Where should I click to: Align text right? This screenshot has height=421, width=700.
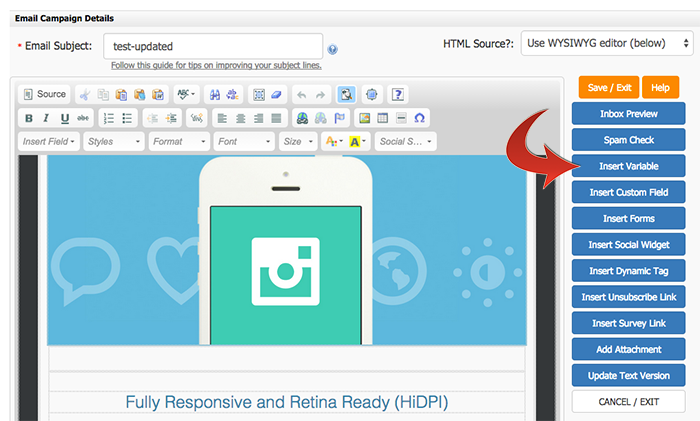click(x=258, y=118)
